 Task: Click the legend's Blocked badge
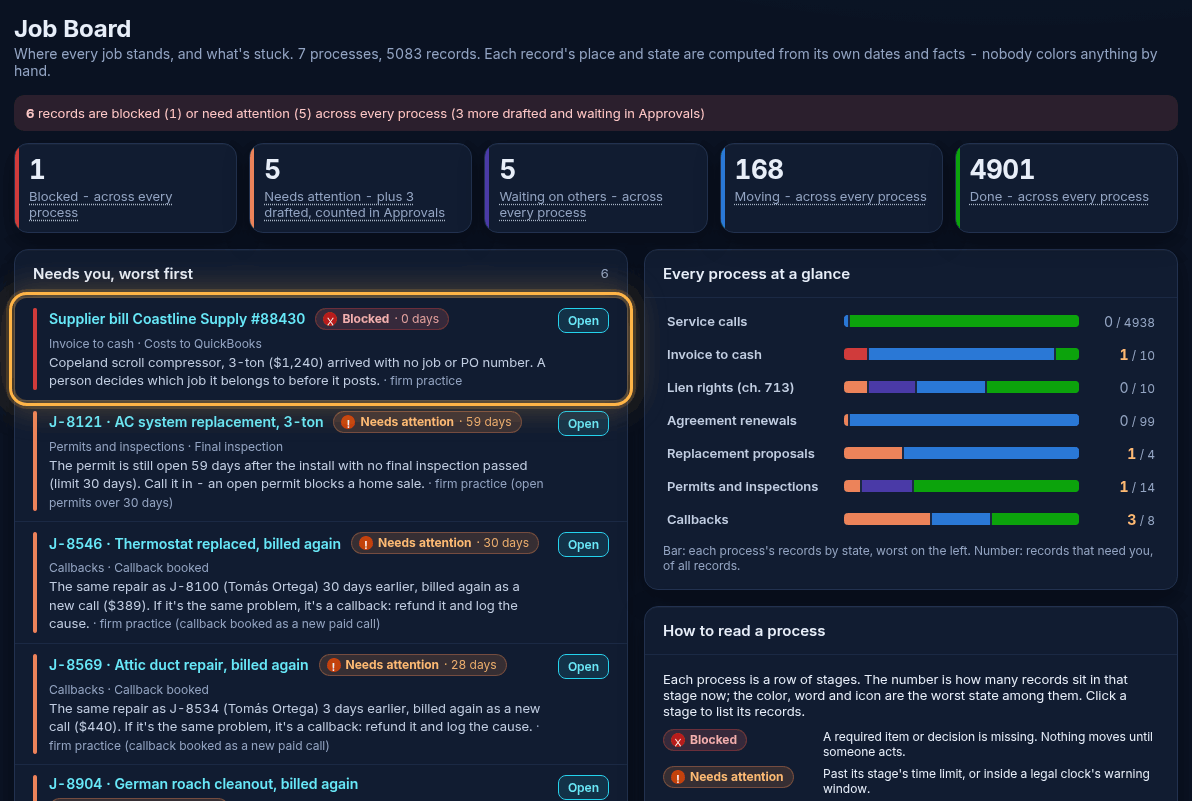(x=705, y=740)
